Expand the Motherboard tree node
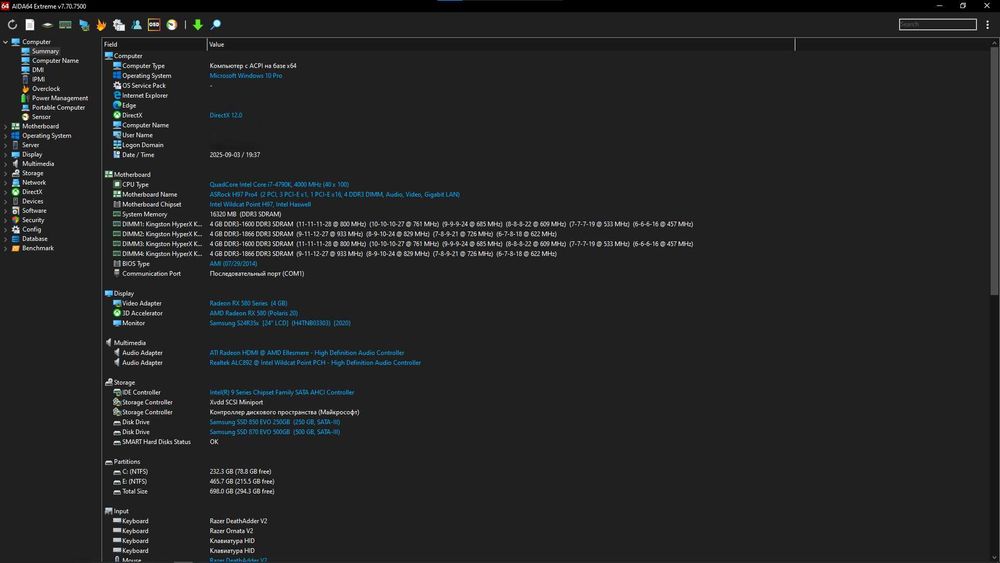This screenshot has height=563, width=1000. 6,126
